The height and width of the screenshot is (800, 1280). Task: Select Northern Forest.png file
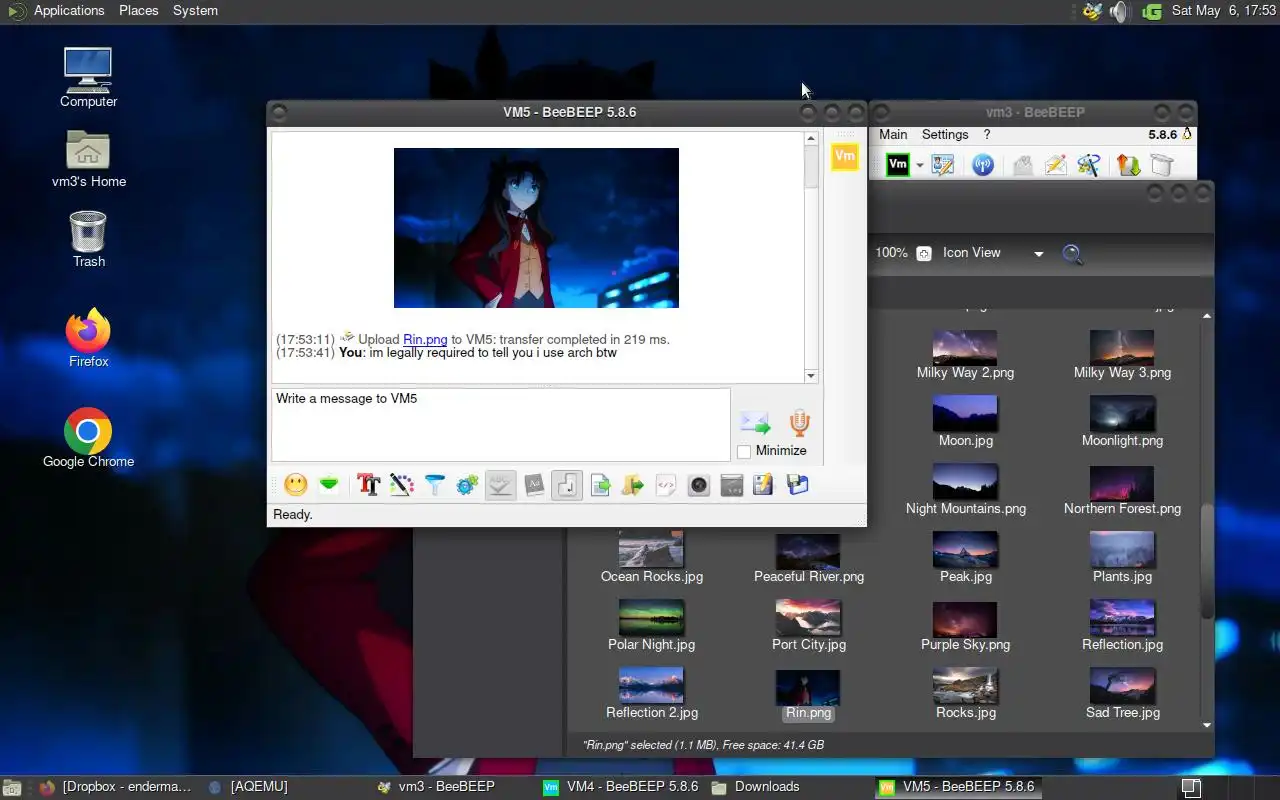pos(1122,489)
